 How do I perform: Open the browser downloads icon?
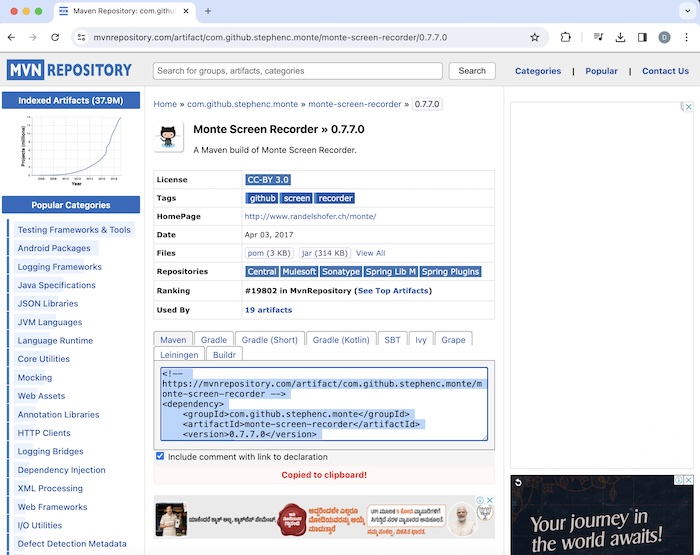tap(620, 37)
